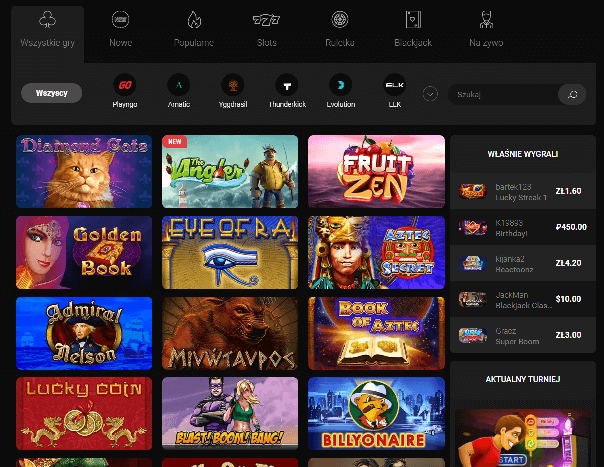Focus the Szukaj search field

503,94
